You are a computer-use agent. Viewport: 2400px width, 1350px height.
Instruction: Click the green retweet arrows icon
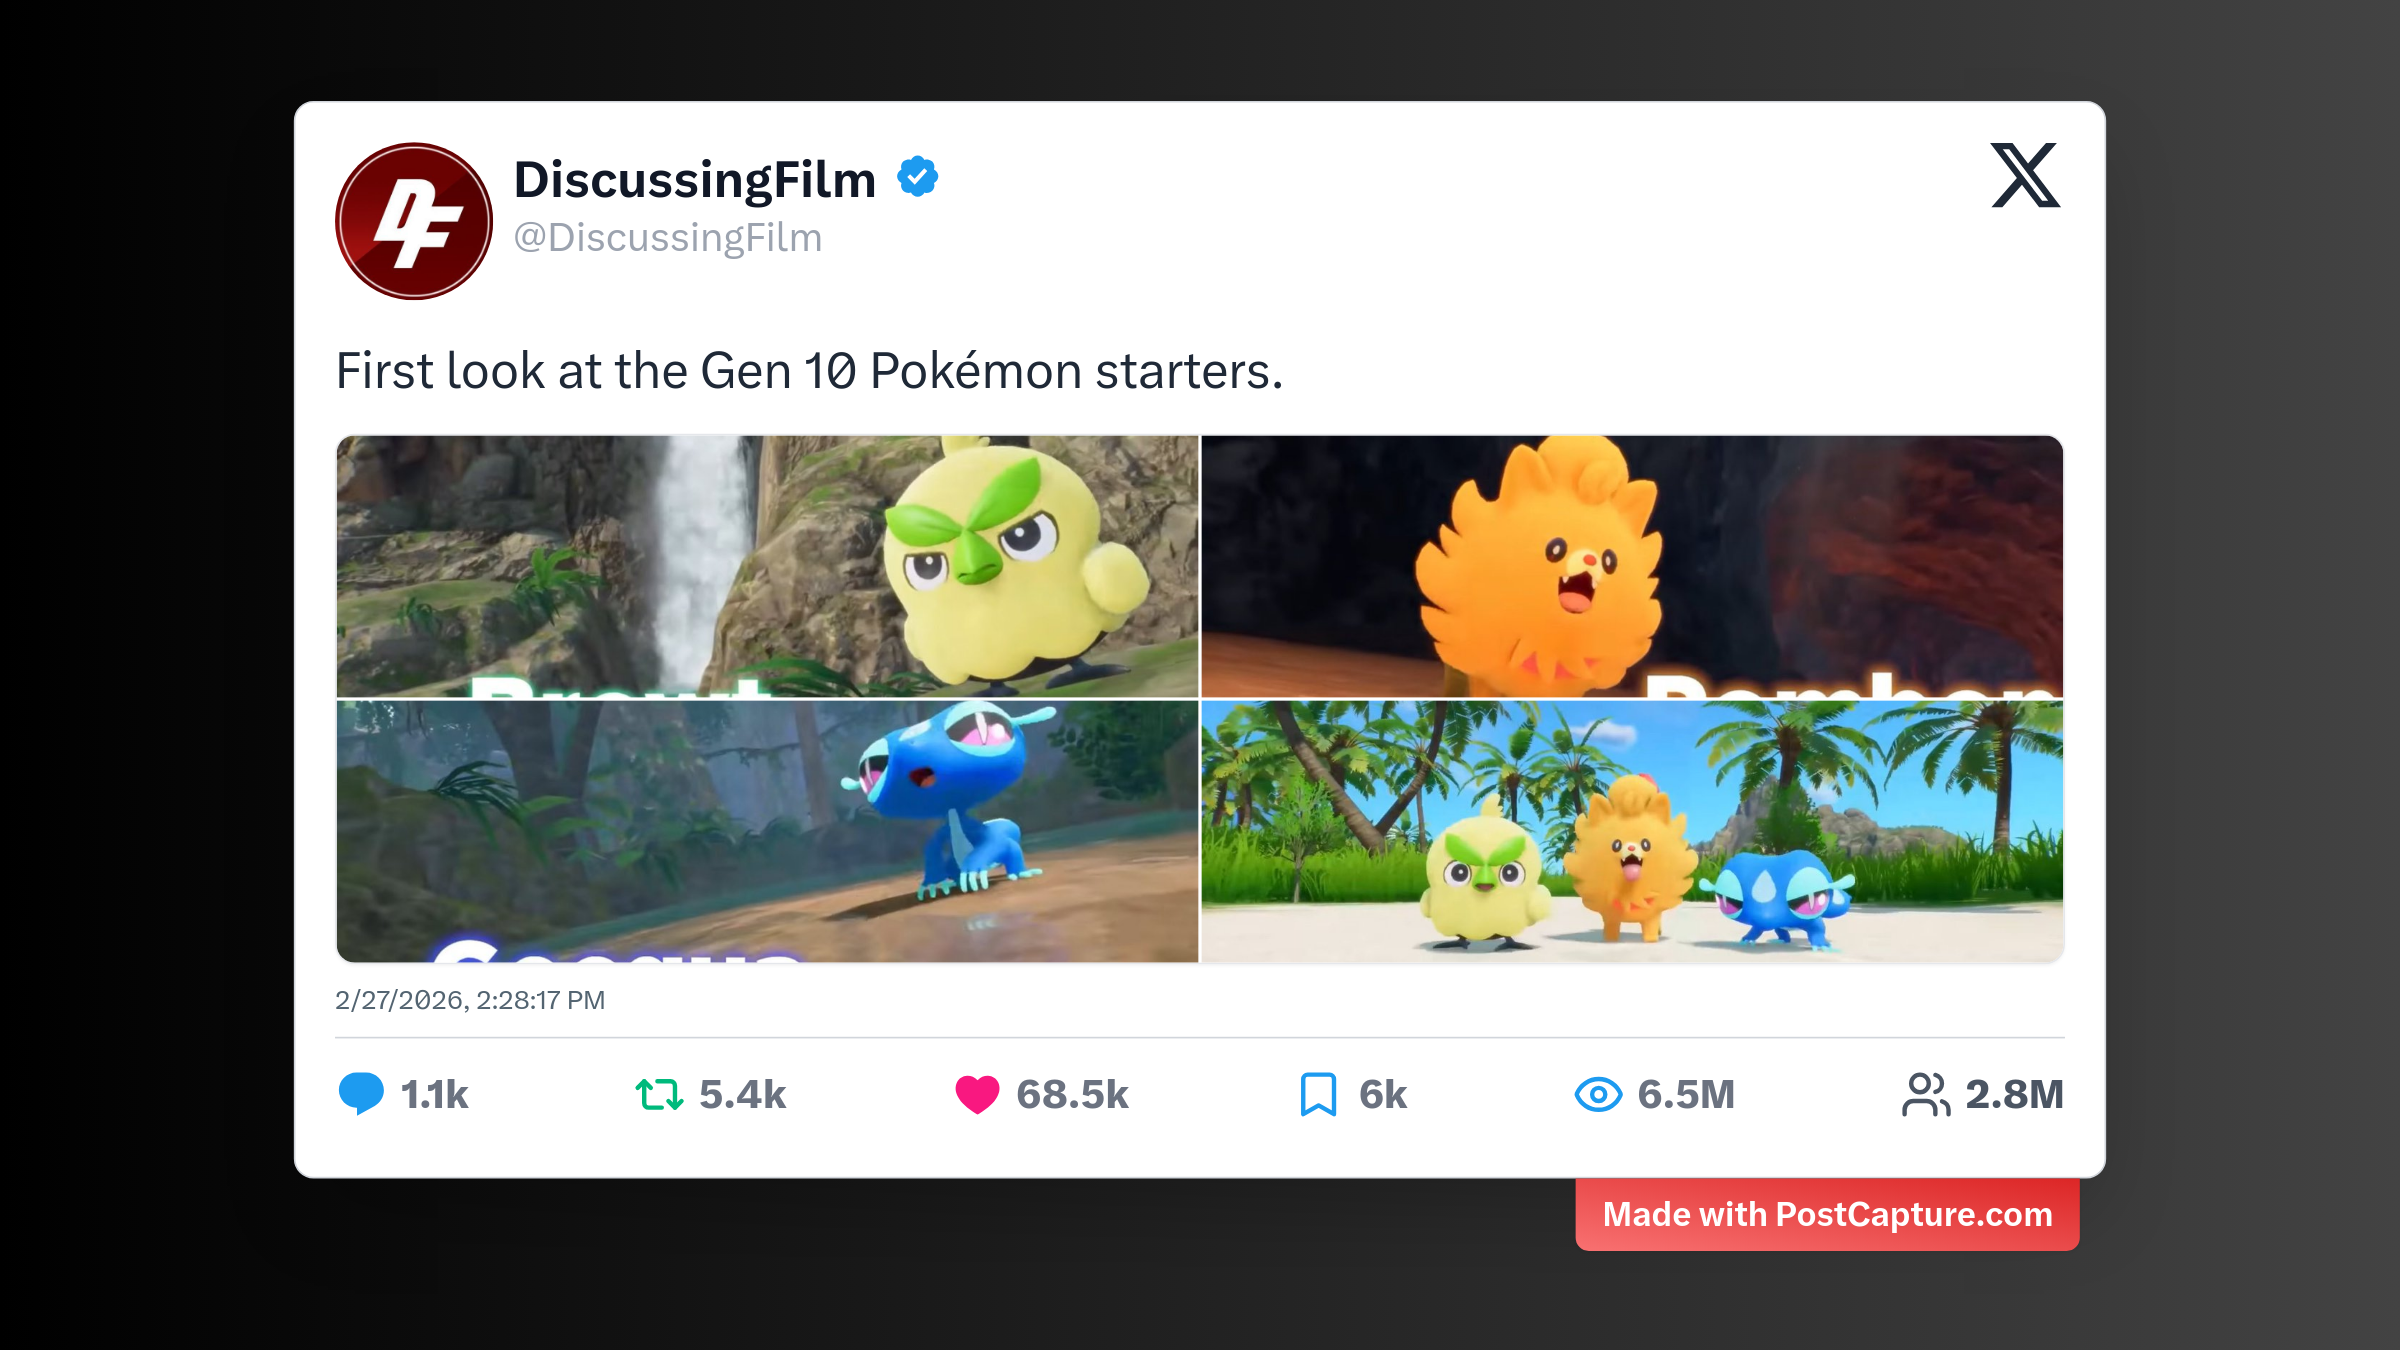click(659, 1094)
